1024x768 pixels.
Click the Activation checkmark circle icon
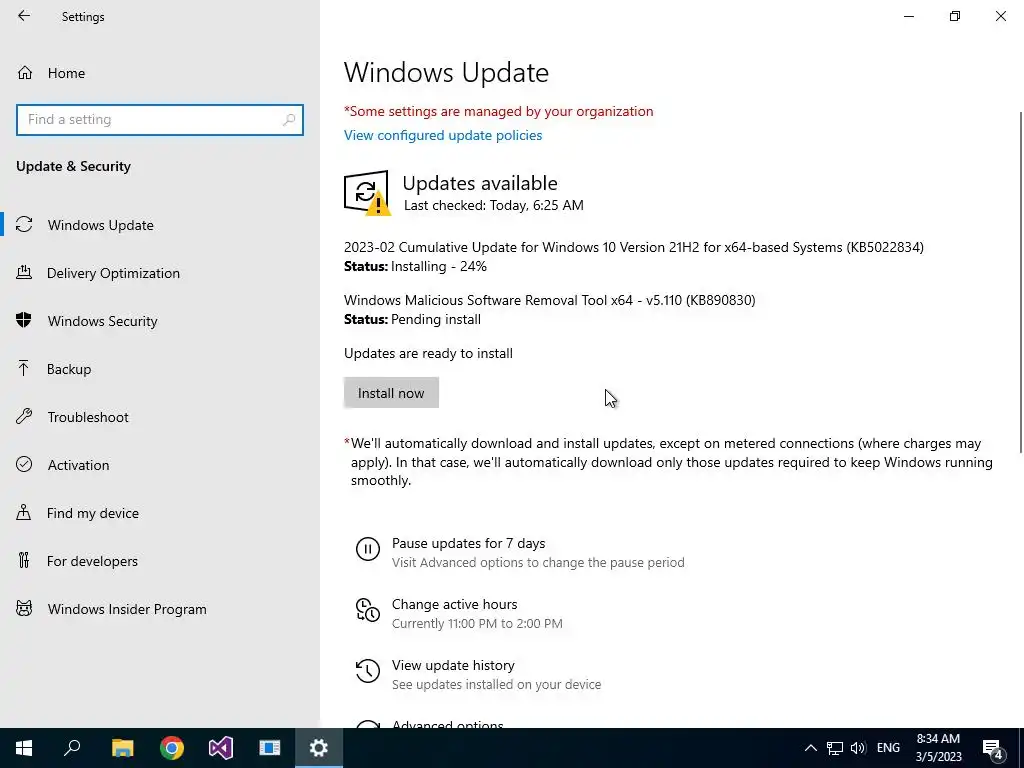pos(24,464)
